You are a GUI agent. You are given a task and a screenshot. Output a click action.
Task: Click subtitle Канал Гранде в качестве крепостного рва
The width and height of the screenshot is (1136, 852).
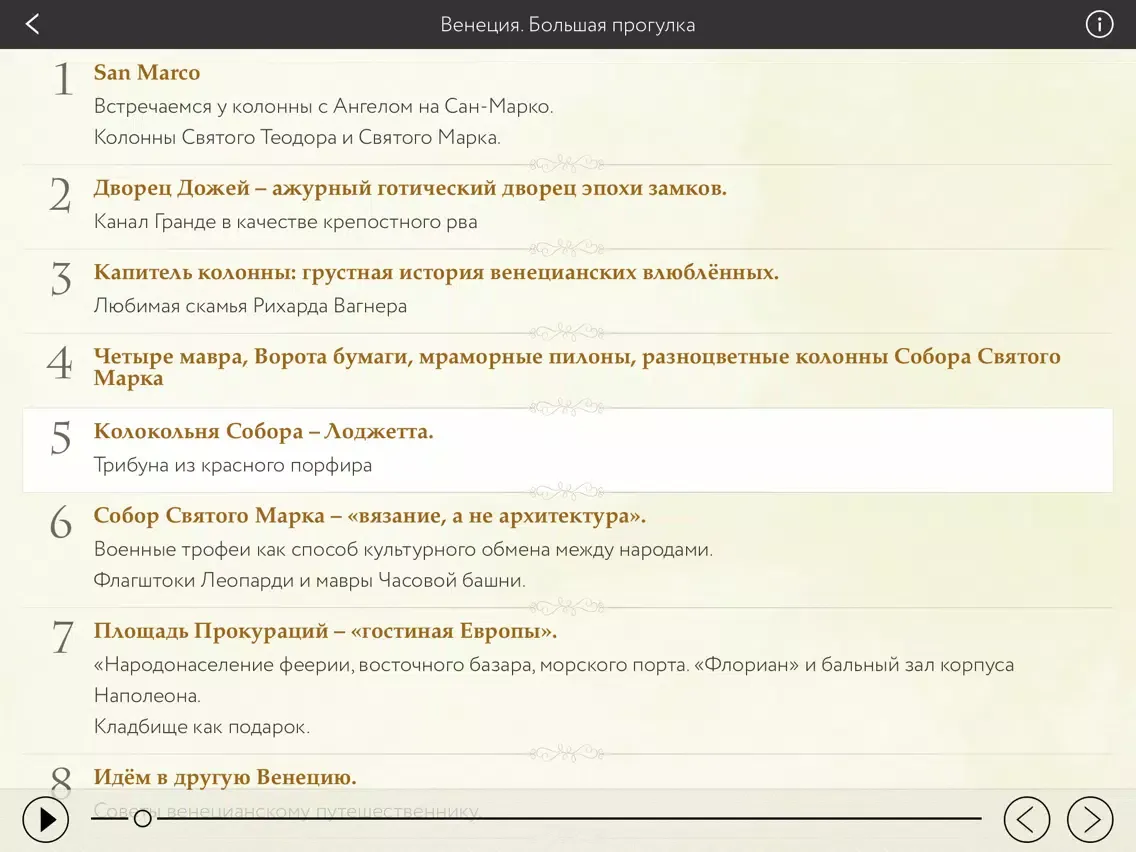click(x=285, y=222)
